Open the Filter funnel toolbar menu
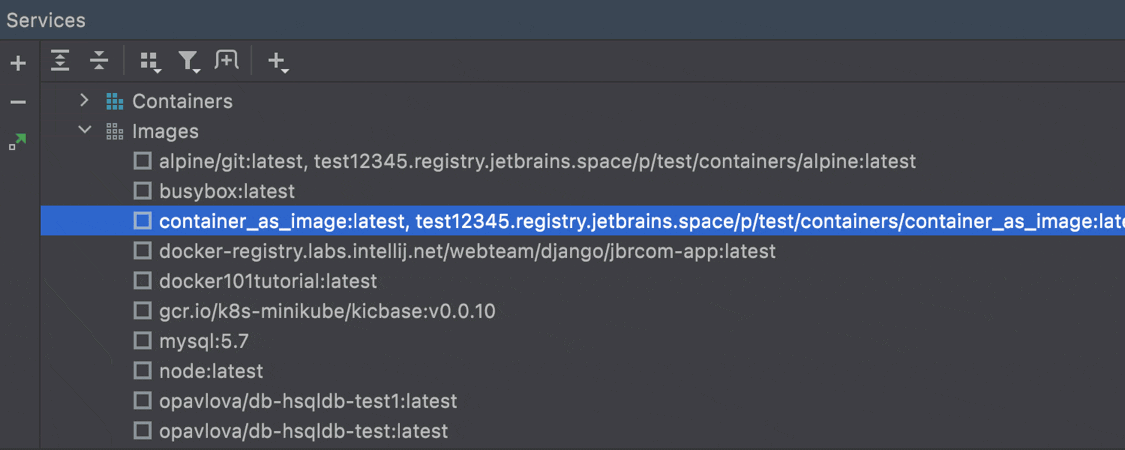The image size is (1125, 450). click(189, 62)
